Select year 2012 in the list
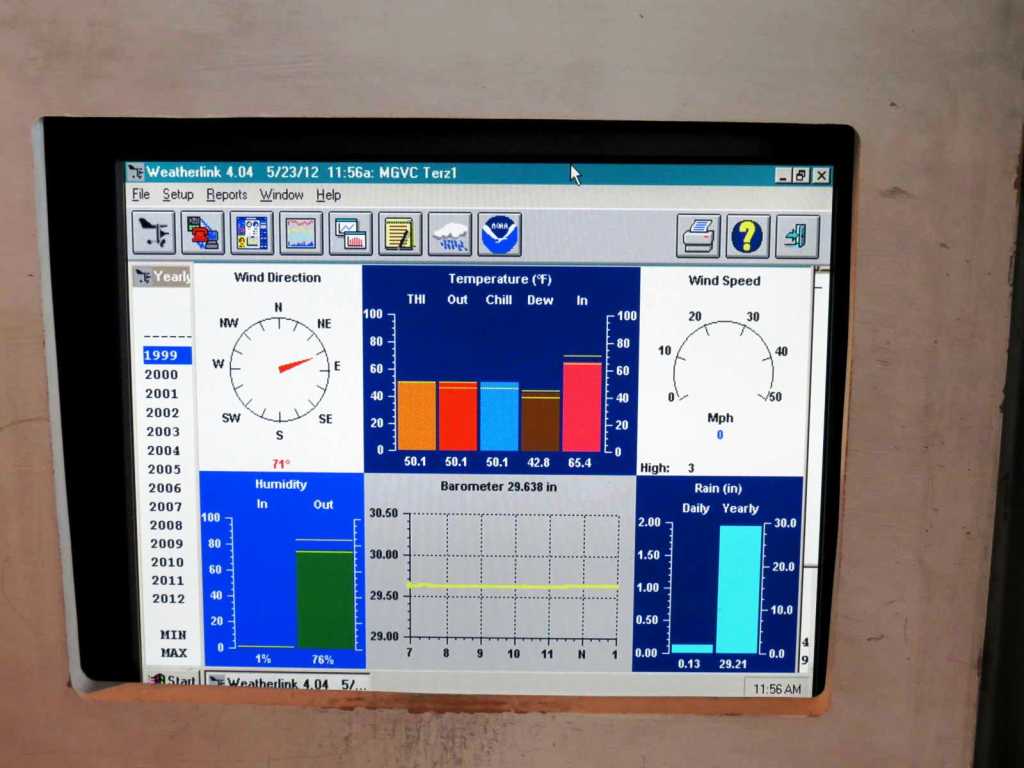This screenshot has height=768, width=1024. click(168, 598)
